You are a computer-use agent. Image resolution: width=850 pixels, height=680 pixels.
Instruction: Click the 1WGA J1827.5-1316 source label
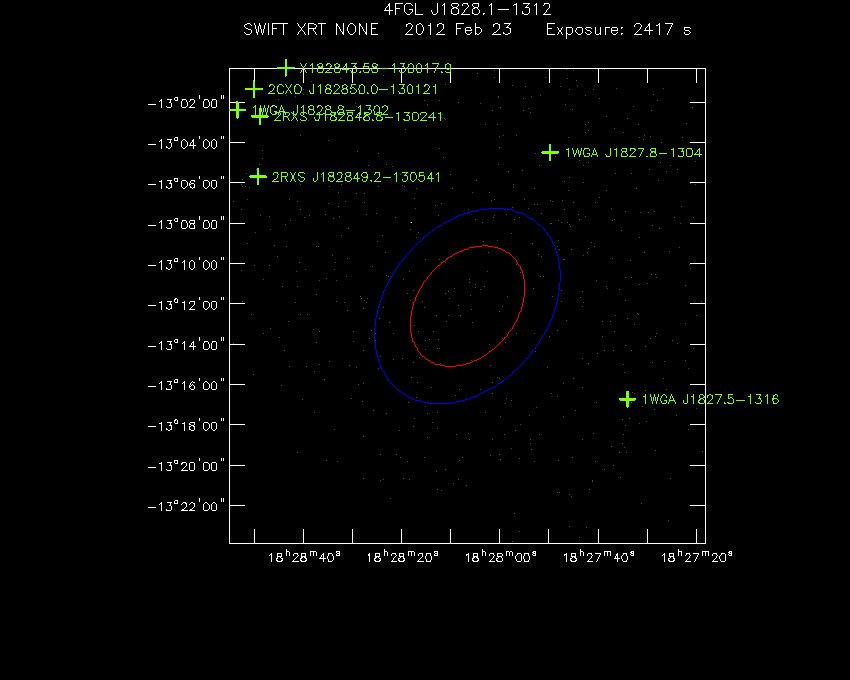point(711,400)
